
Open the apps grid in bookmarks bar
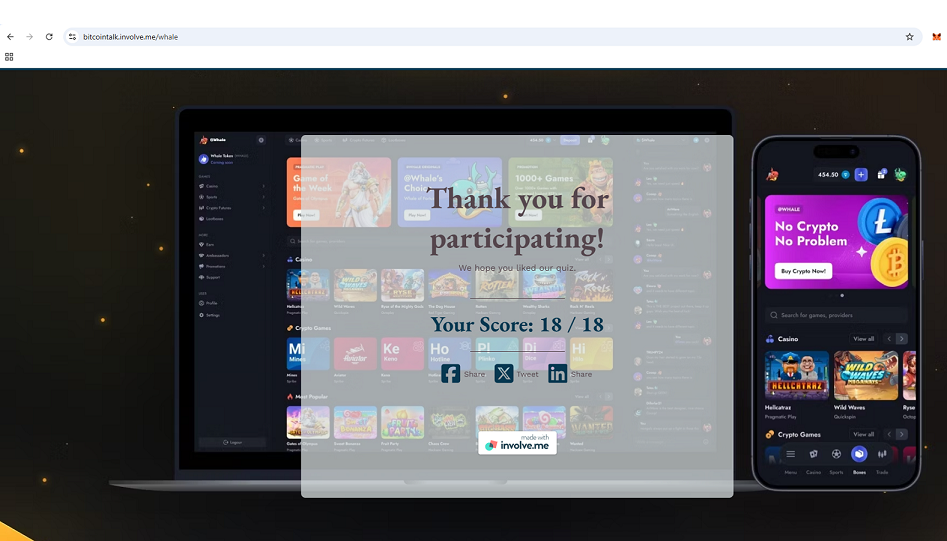[x=9, y=57]
